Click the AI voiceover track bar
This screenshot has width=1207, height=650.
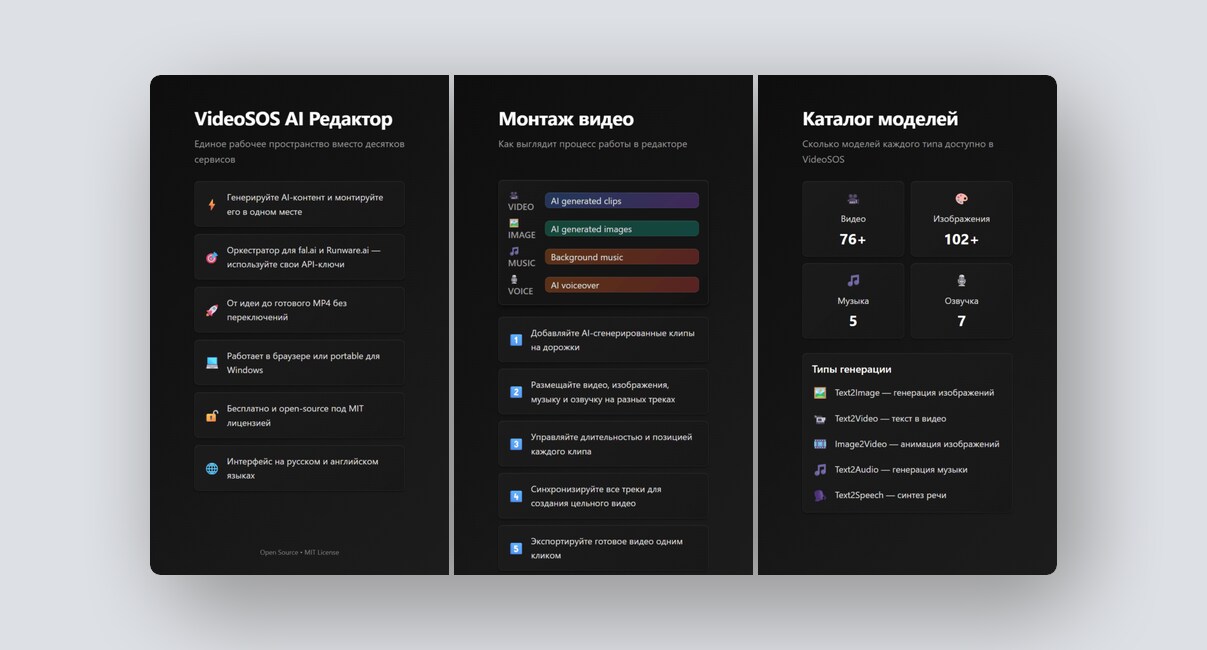tap(621, 285)
